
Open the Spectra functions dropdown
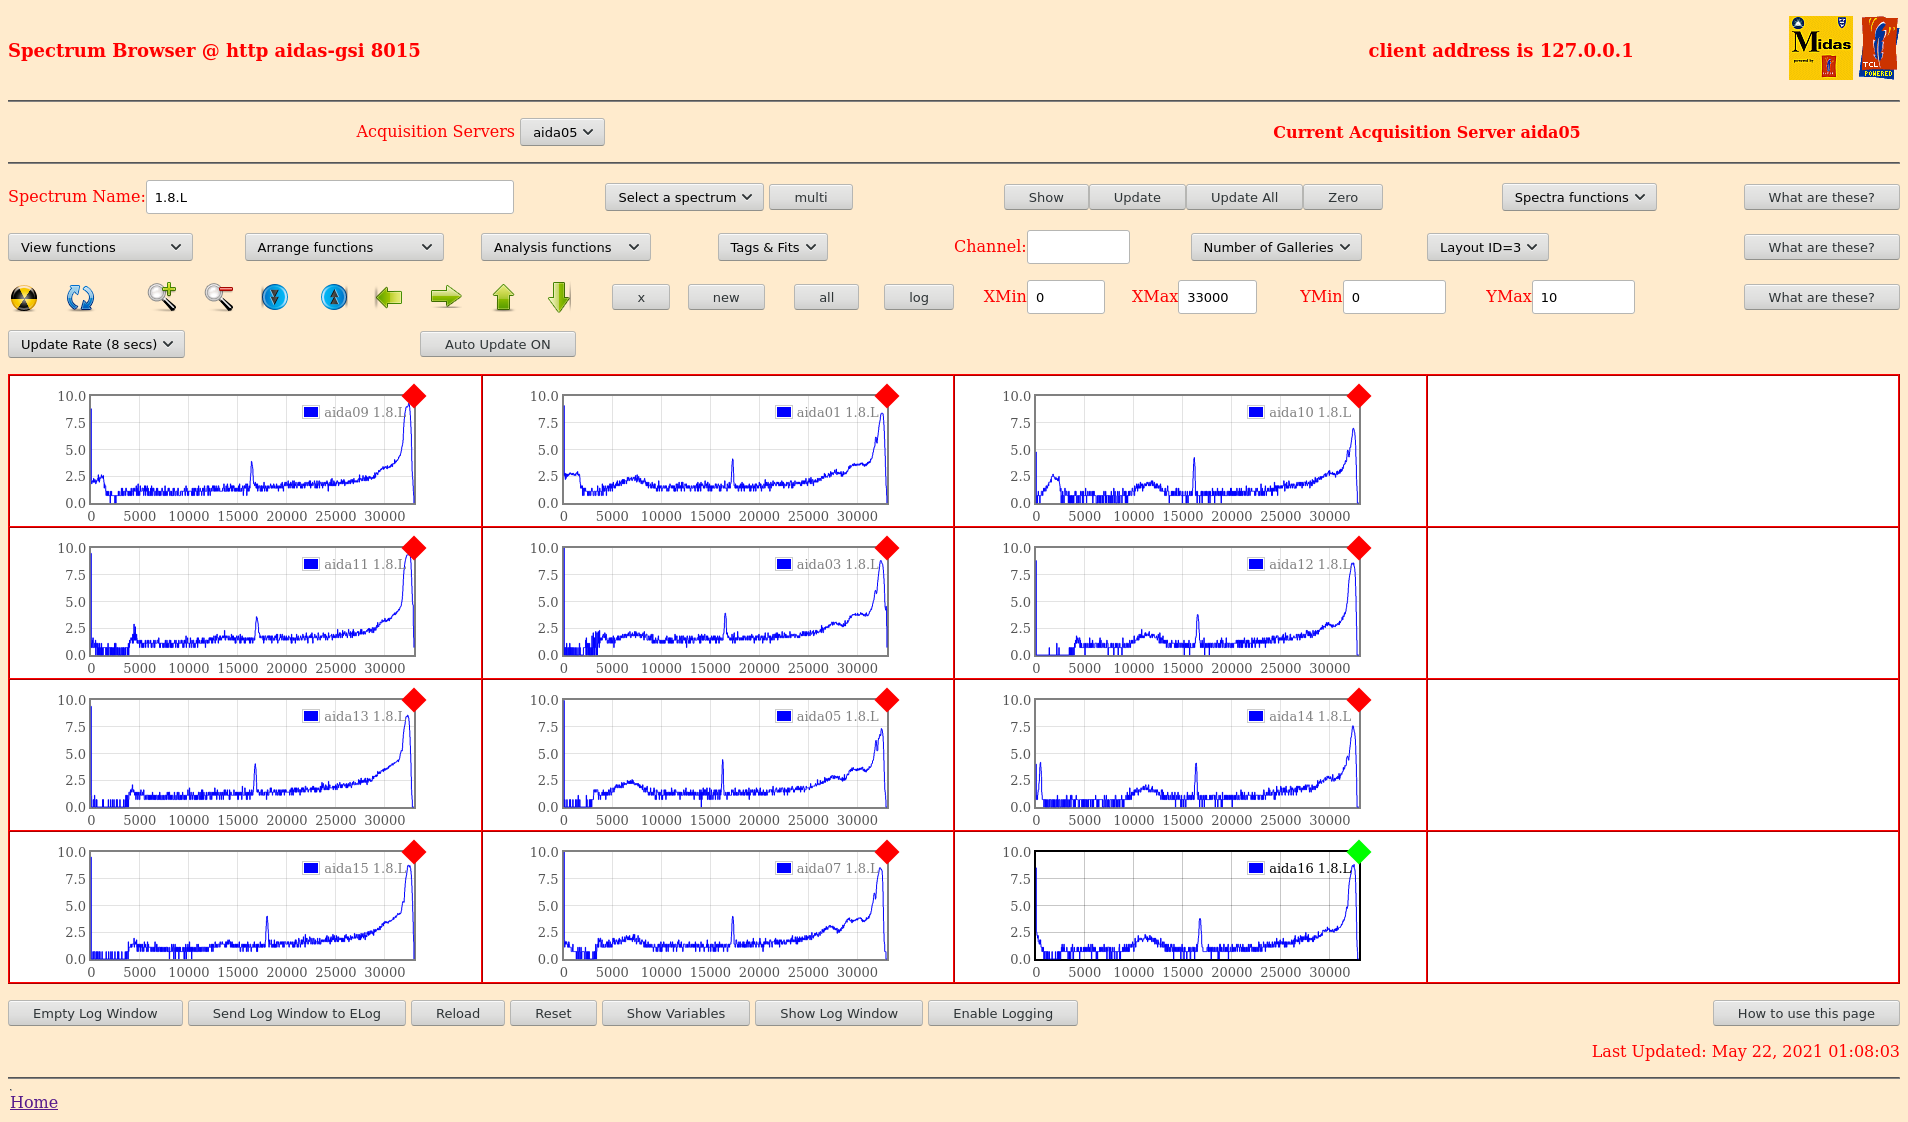(x=1579, y=197)
